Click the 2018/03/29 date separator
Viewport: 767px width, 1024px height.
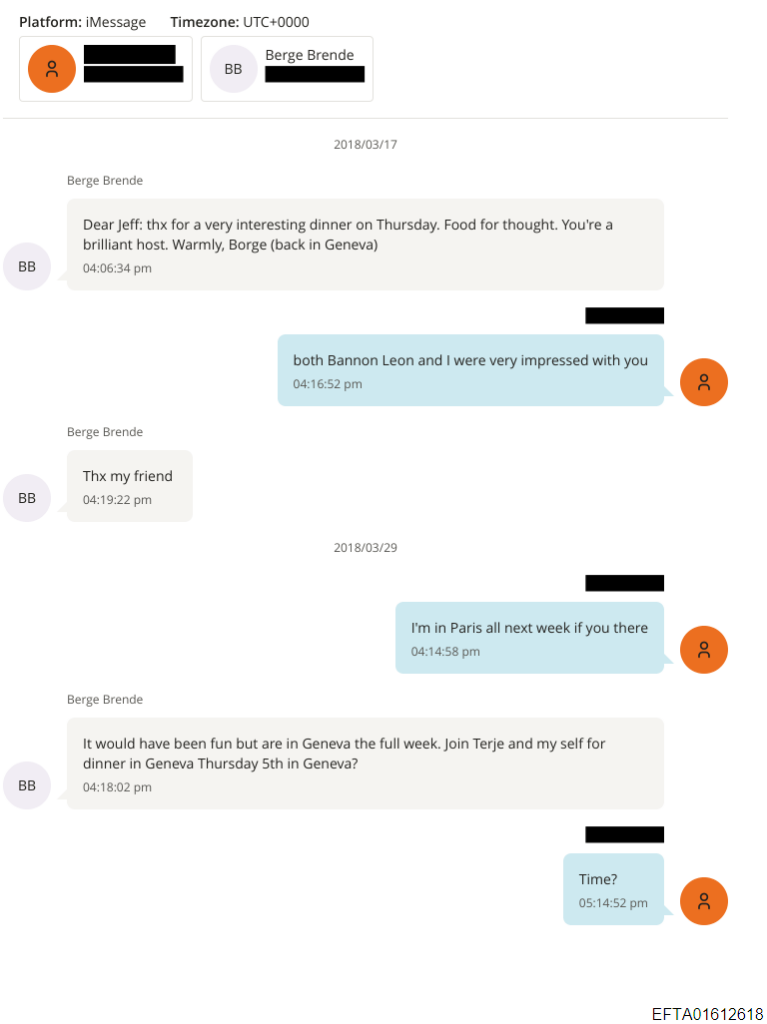(365, 548)
